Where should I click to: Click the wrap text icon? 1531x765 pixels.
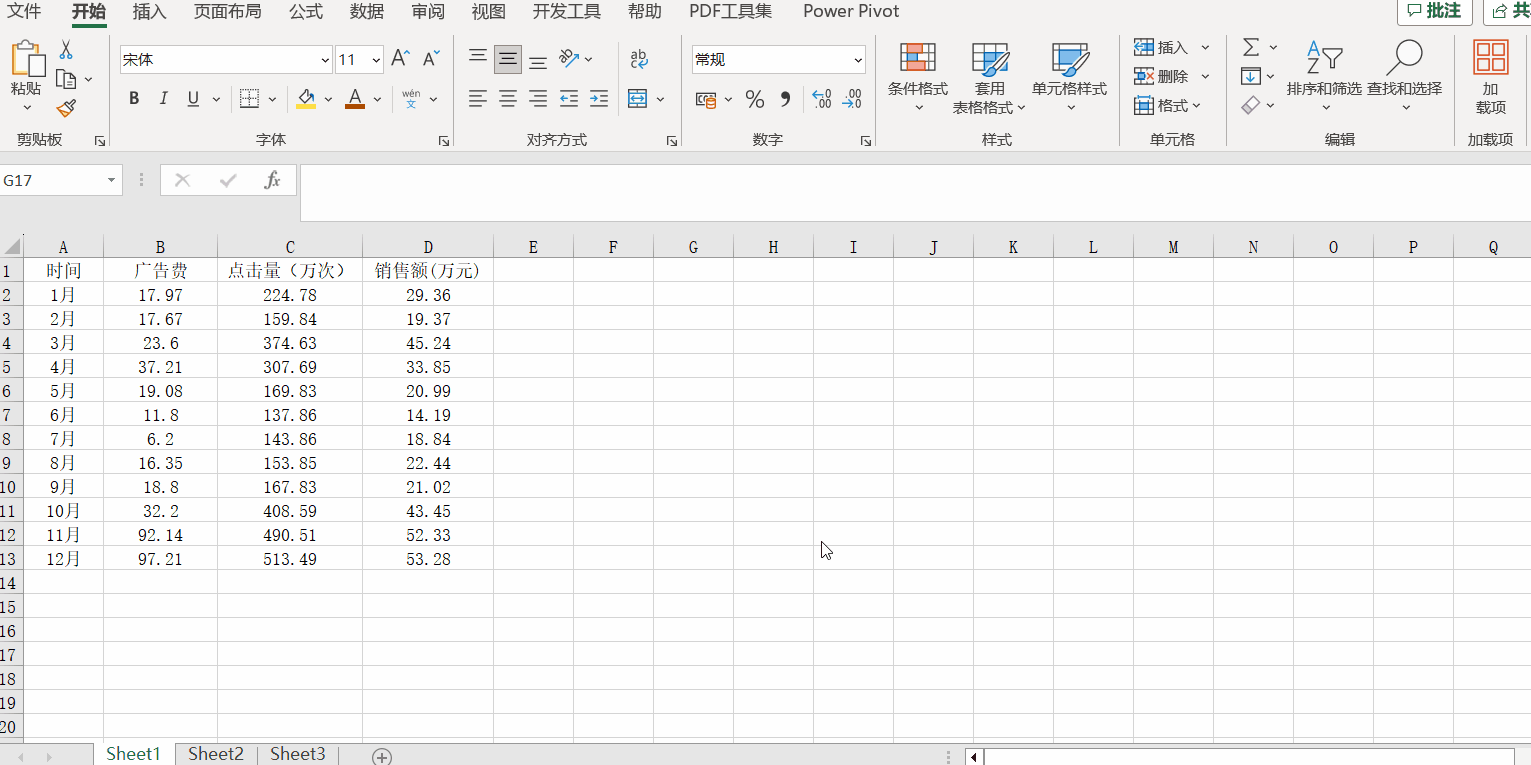639,59
